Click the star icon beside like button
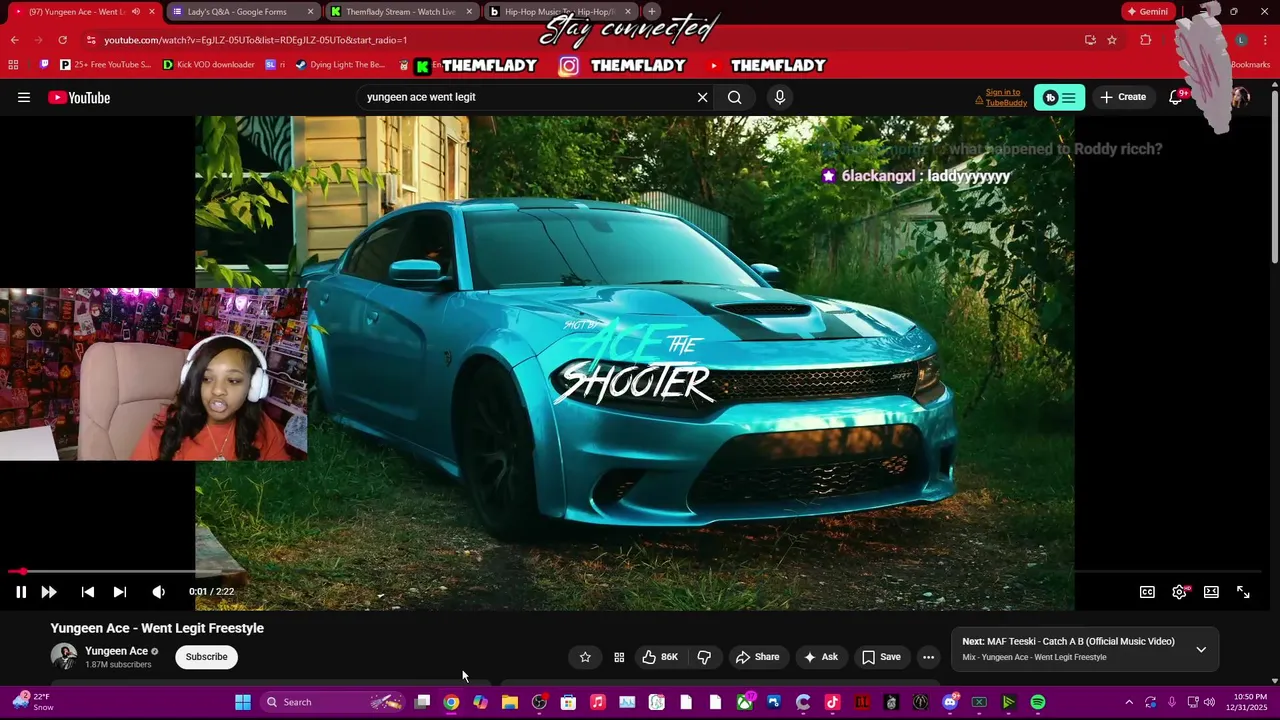Image resolution: width=1280 pixels, height=720 pixels. [585, 657]
